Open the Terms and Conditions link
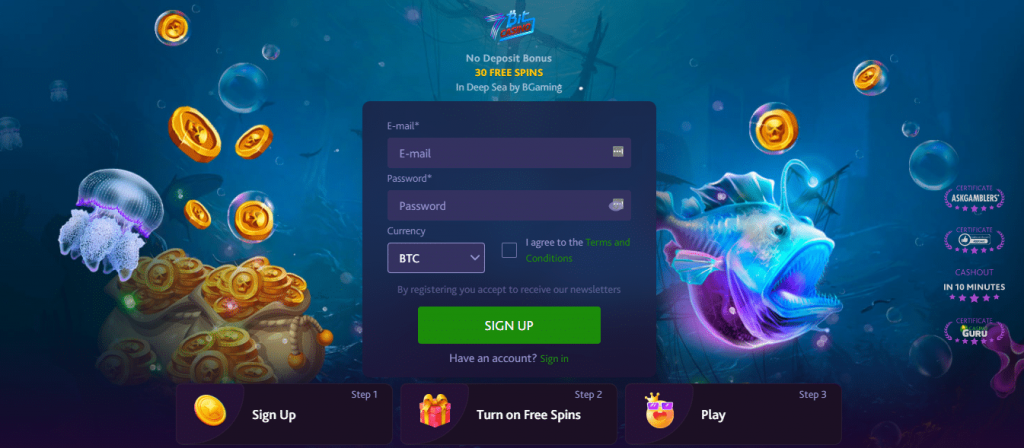Viewport: 1024px width, 448px height. point(578,250)
